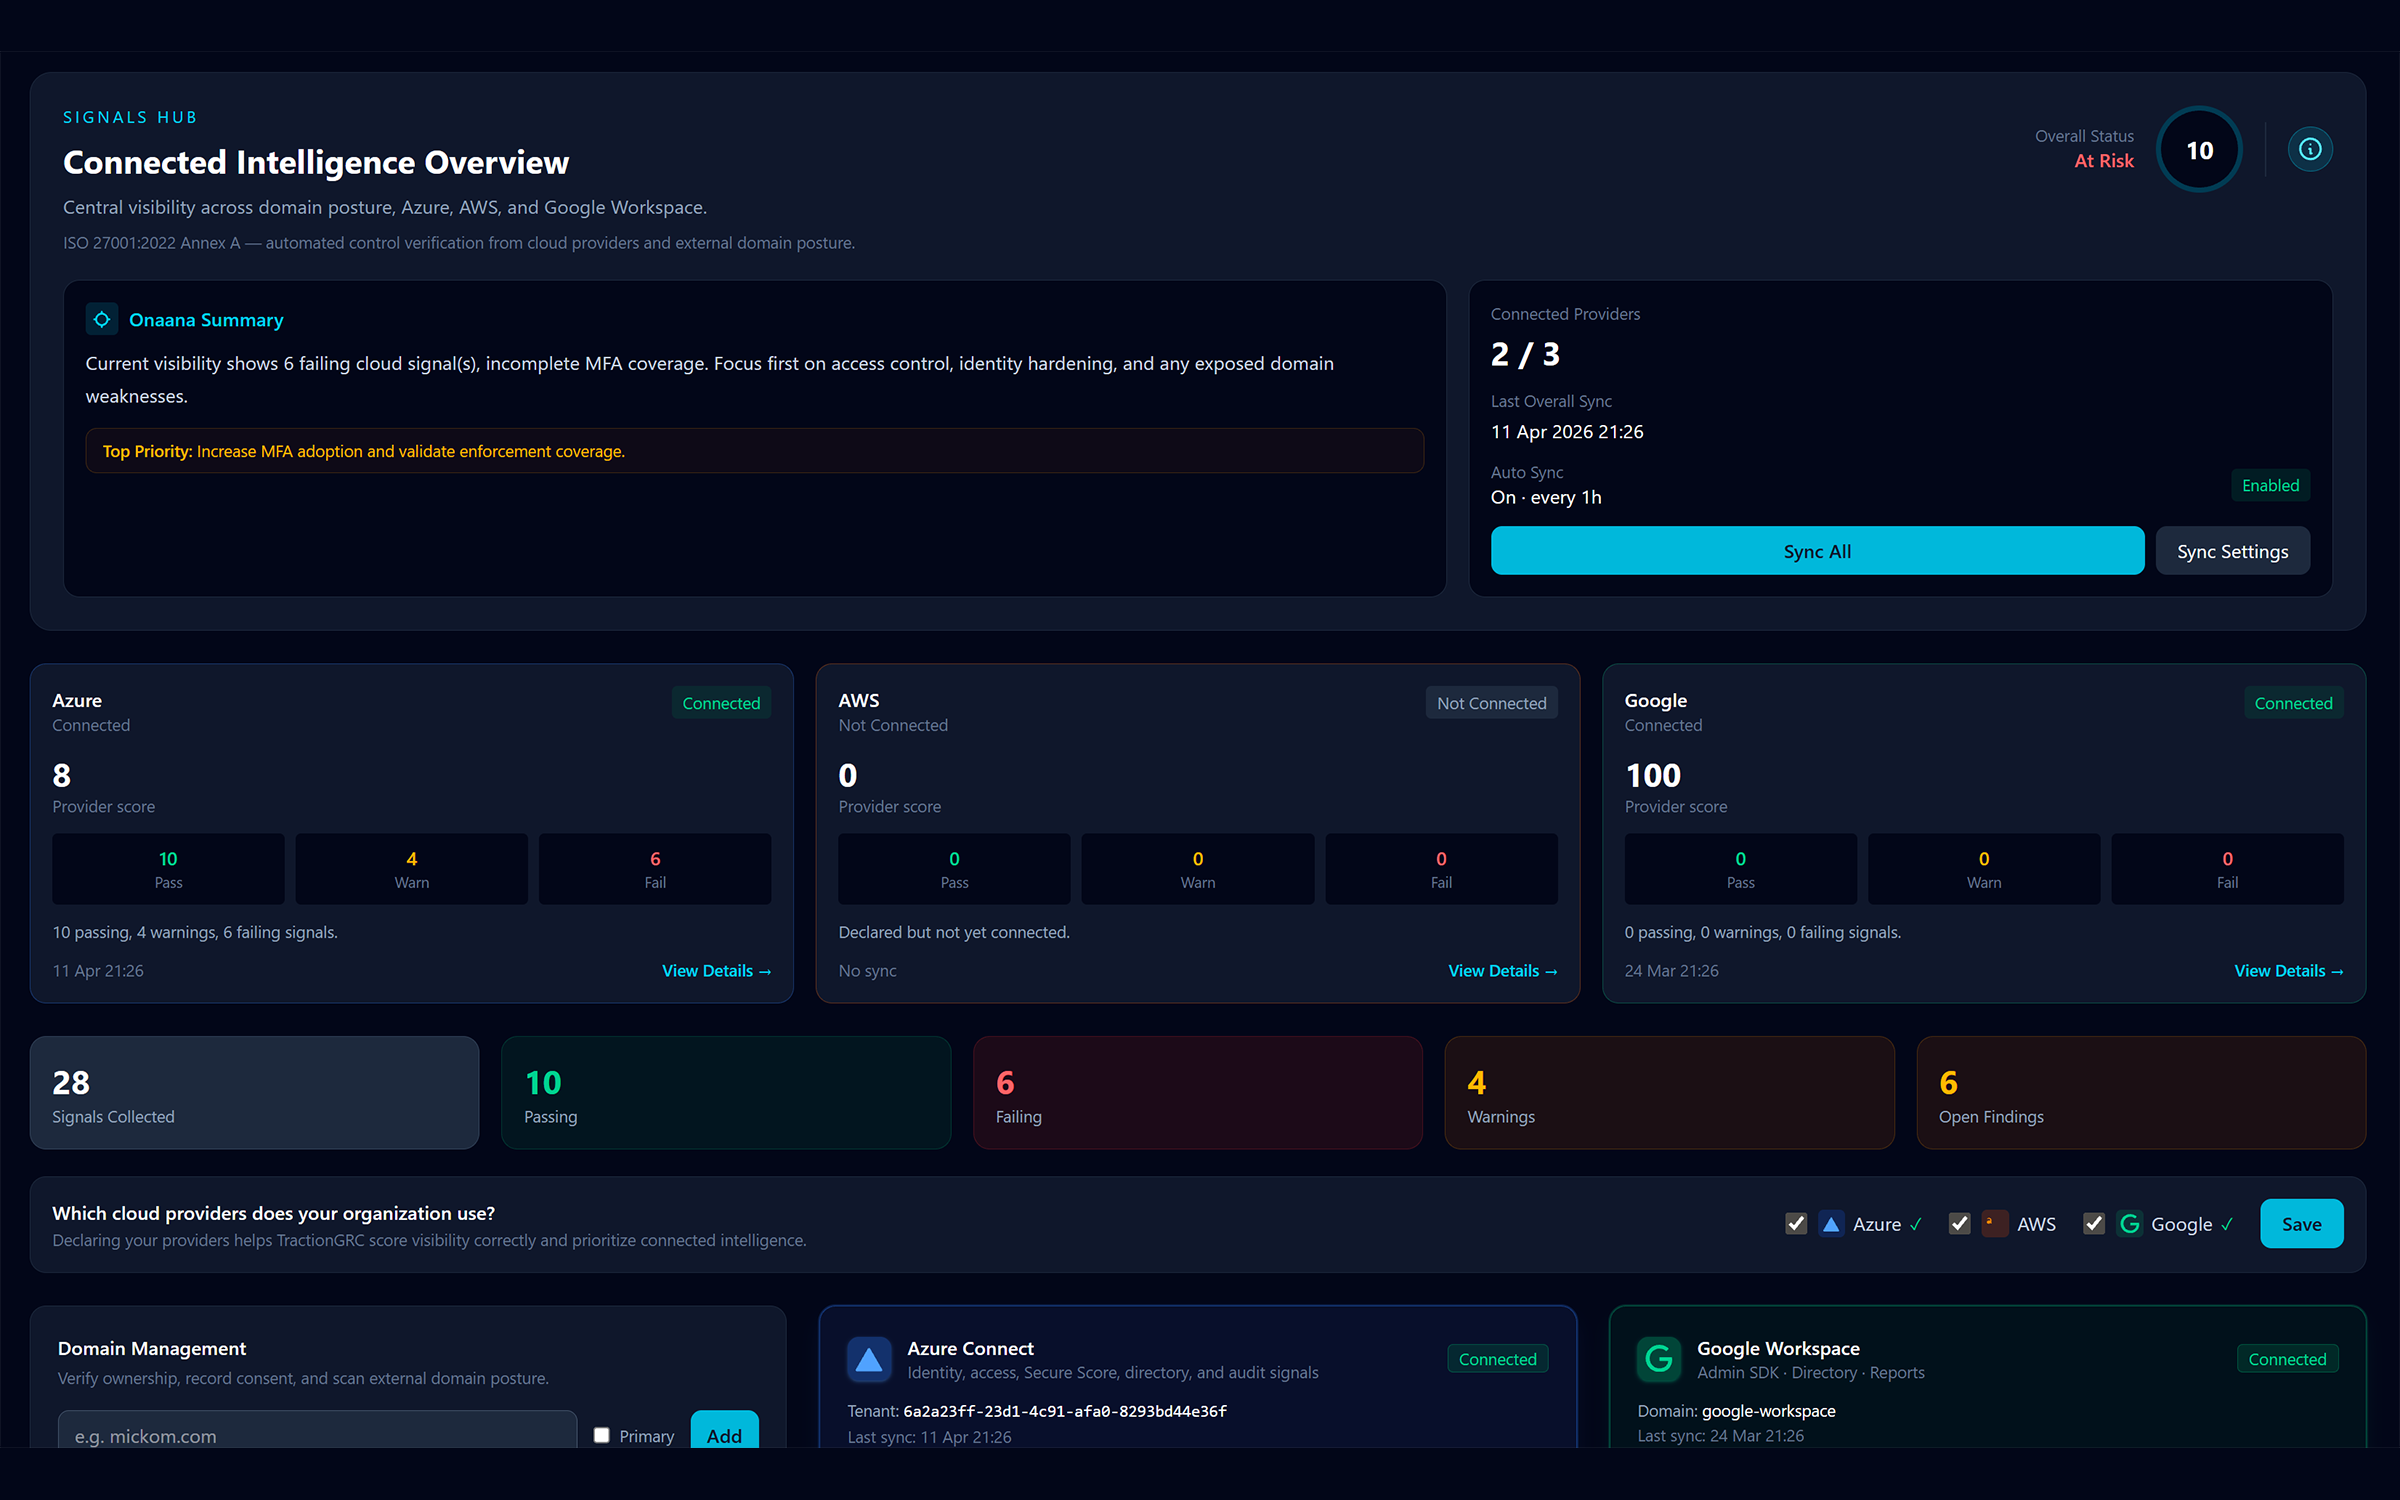
Task: Click the Azure tenant ID 6a2a23ff text
Action: point(1065,1411)
